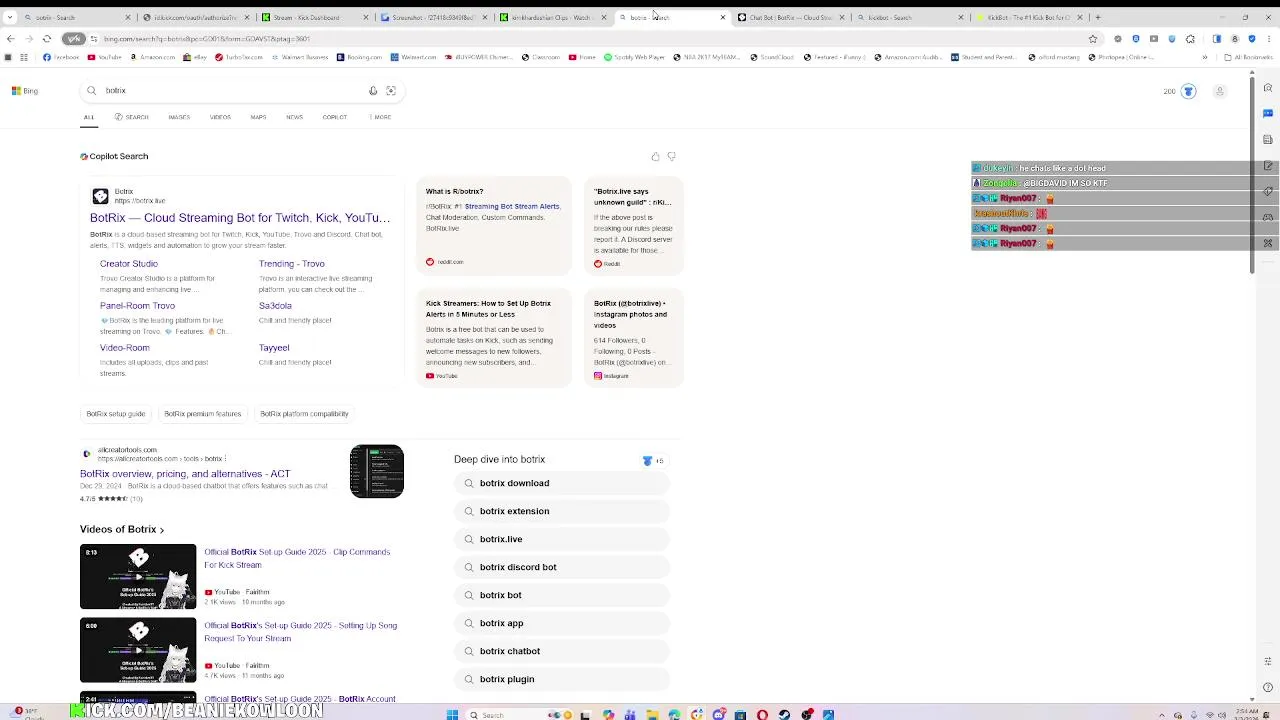This screenshot has height=720, width=1280.
Task: Open sidebar news page icon
Action: click(x=1268, y=139)
